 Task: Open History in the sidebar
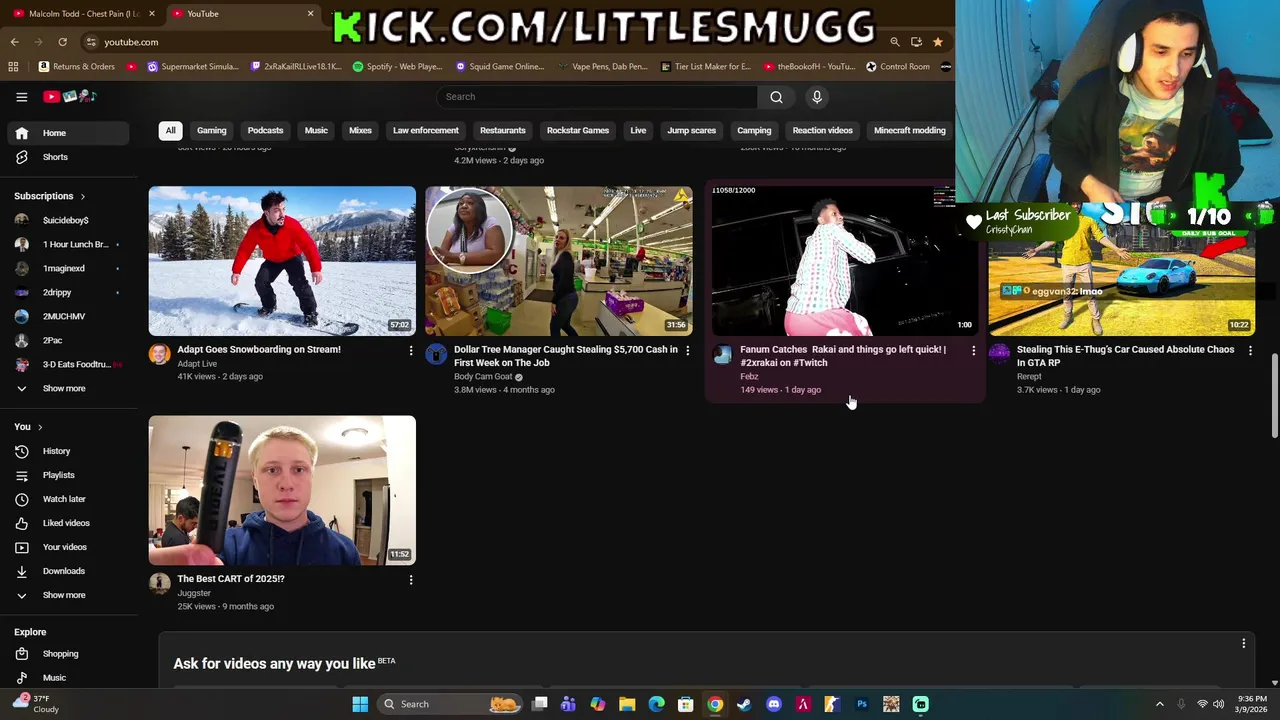pos(68,451)
